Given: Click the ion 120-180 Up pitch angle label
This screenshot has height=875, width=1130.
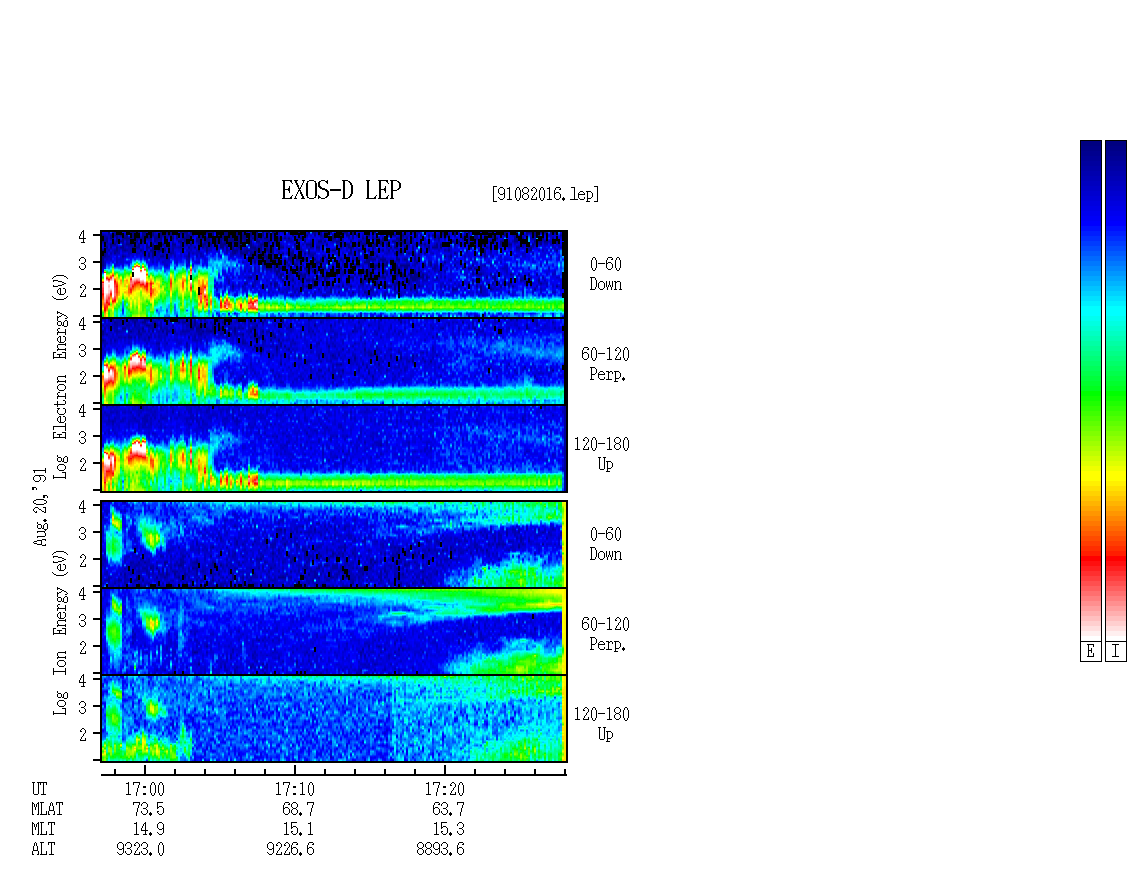Looking at the screenshot, I should point(602,724).
